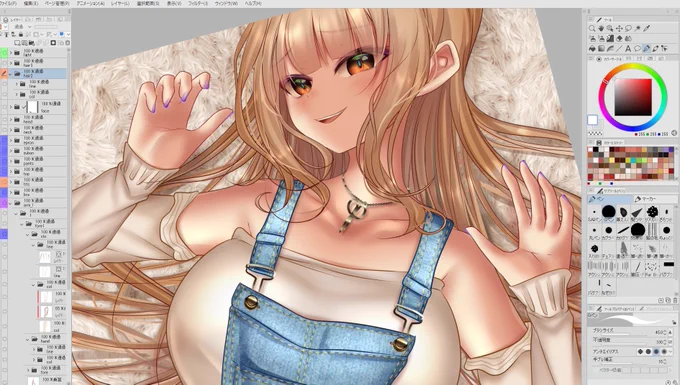Select the Eyedropper tool
The height and width of the screenshot is (385, 680).
coord(646,28)
